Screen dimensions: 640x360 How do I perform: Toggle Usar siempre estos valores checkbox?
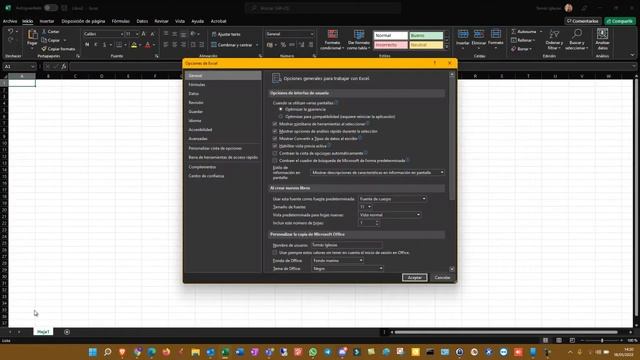pyautogui.click(x=275, y=253)
